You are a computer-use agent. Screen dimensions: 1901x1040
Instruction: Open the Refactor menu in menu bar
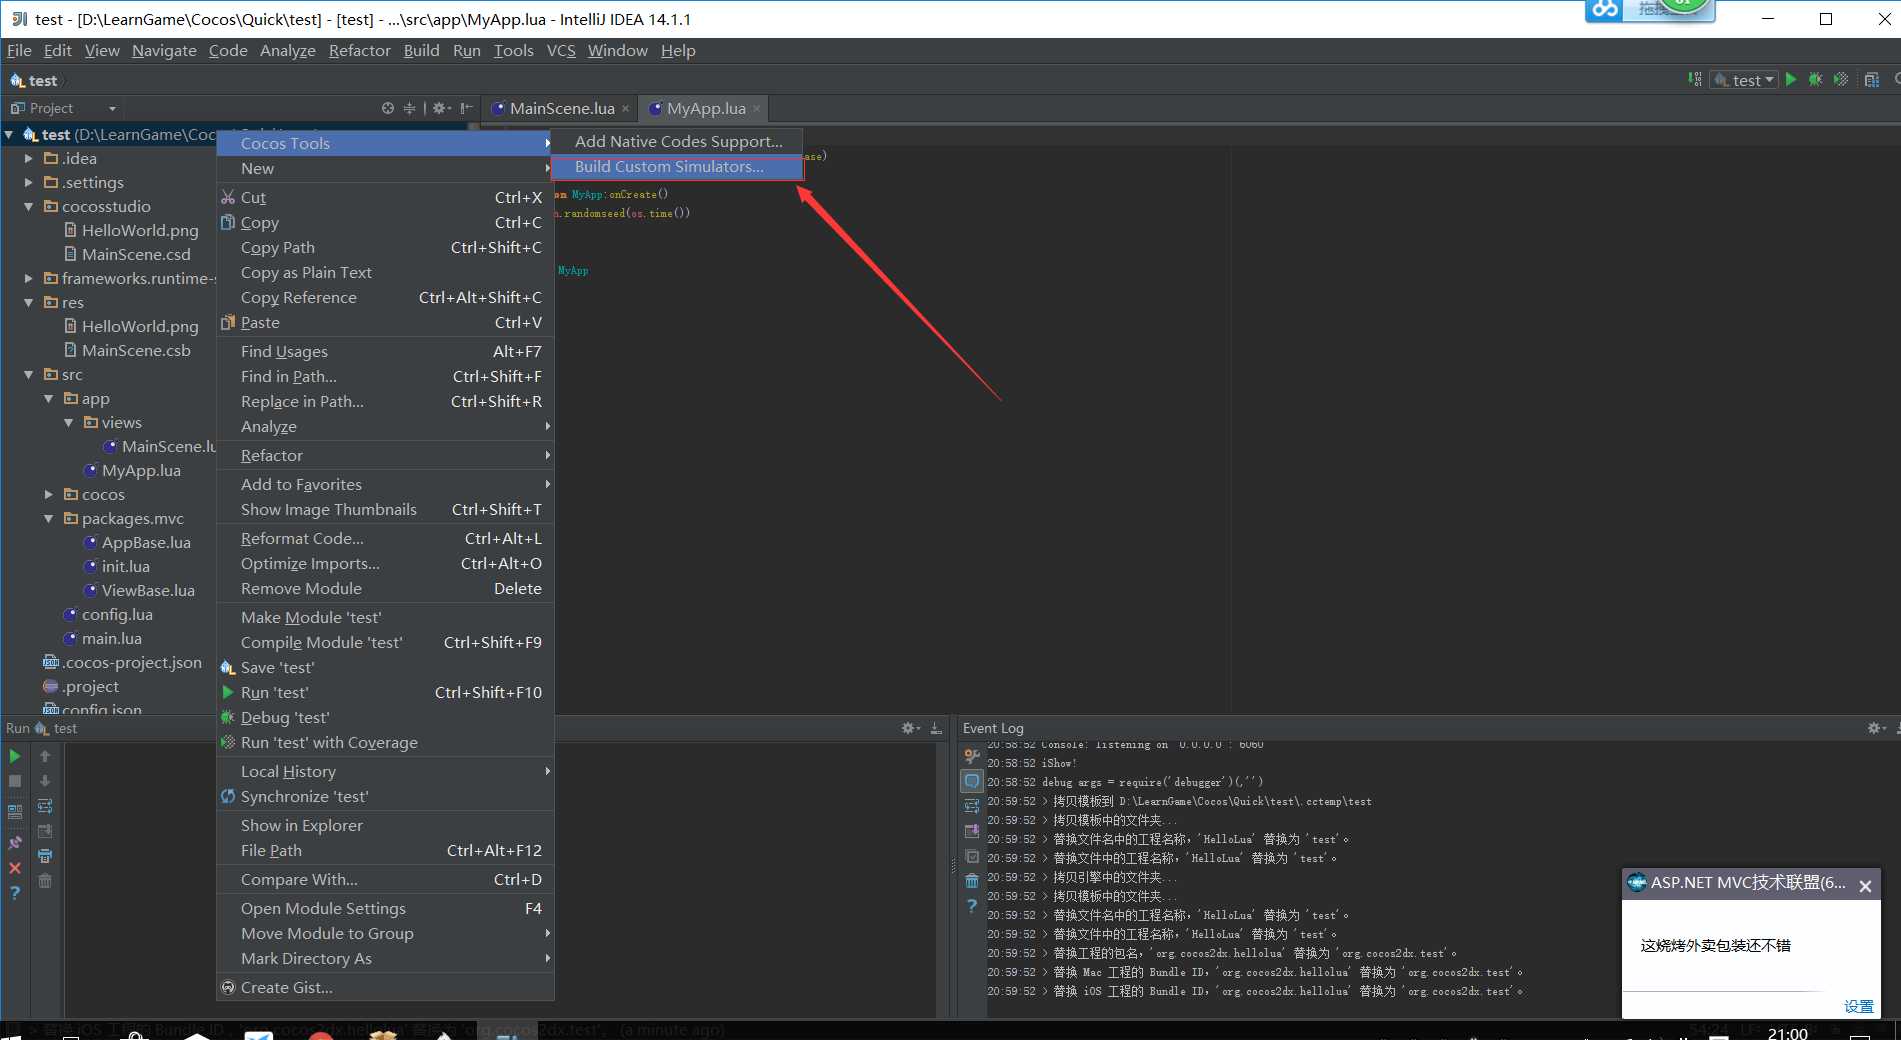pyautogui.click(x=359, y=51)
